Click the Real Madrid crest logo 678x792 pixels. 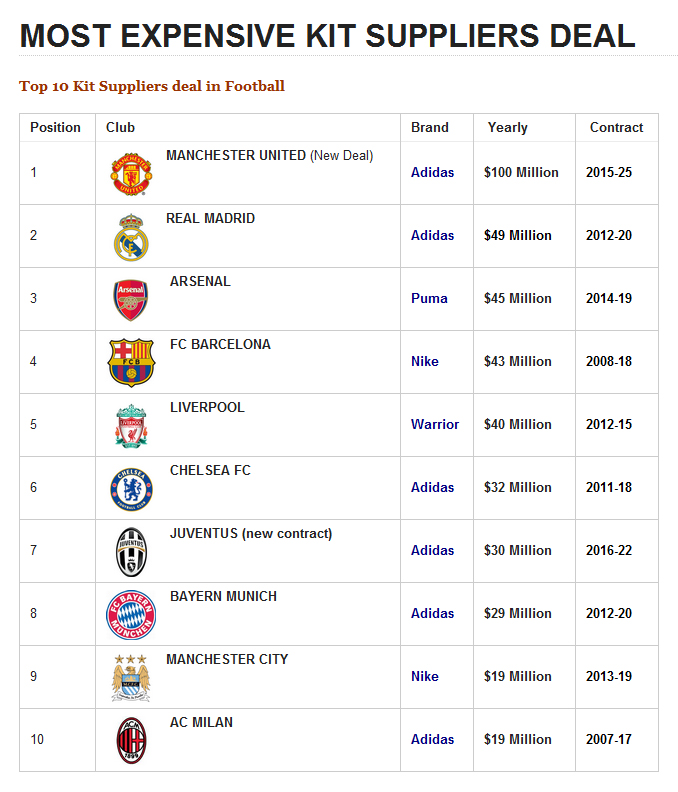(x=131, y=237)
